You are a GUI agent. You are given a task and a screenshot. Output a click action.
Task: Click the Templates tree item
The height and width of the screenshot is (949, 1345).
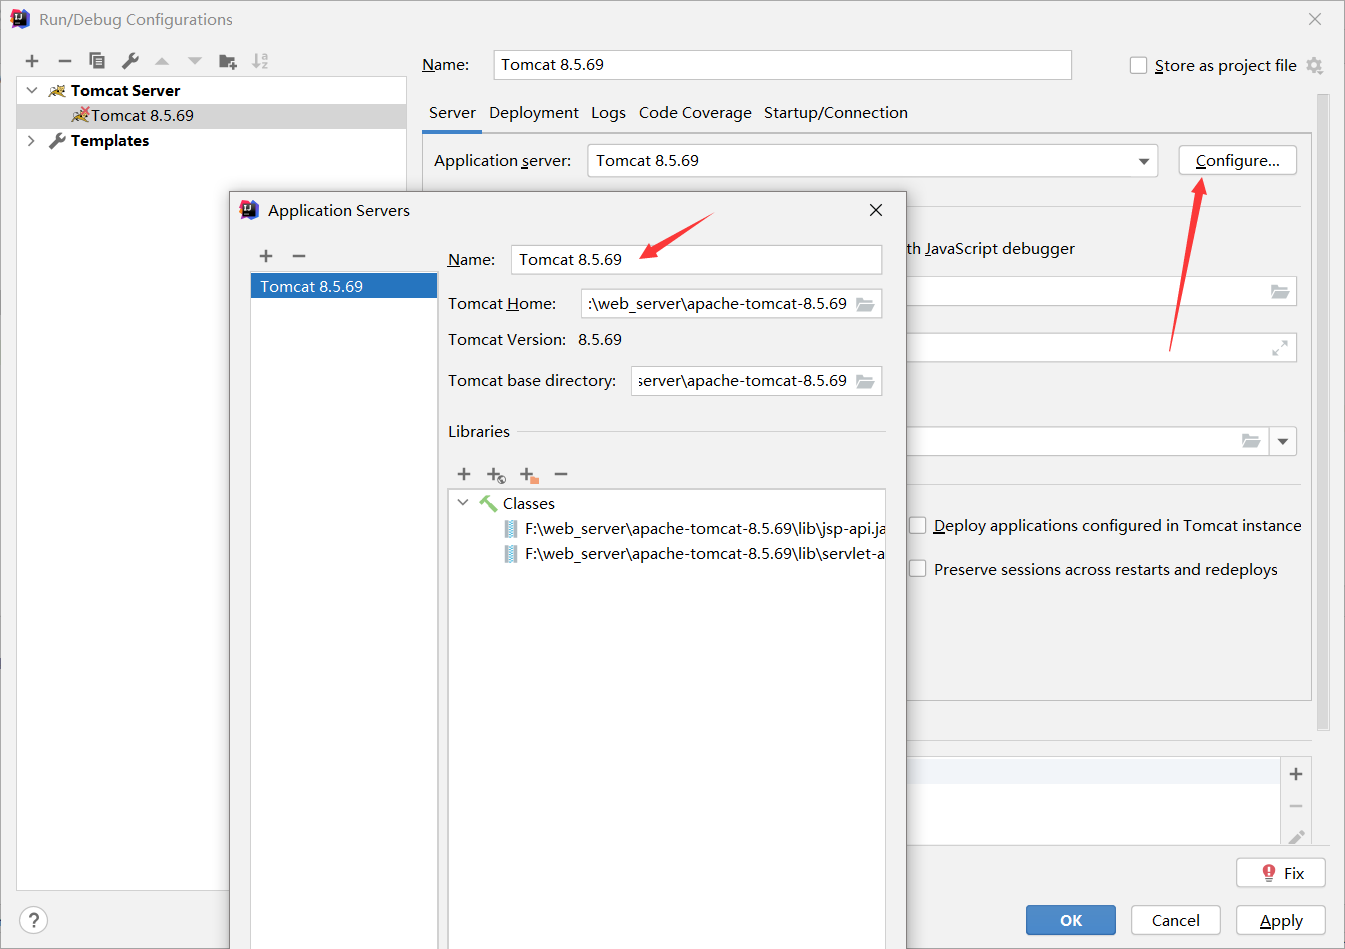click(110, 141)
